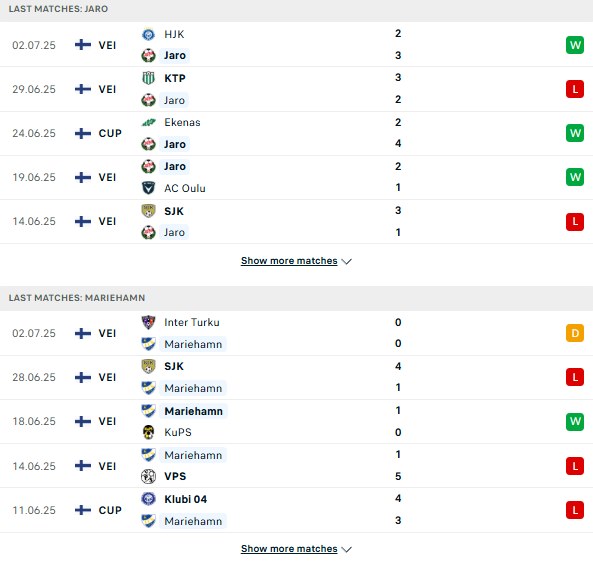This screenshot has width=593, height=564.
Task: Click the Ekenas green logo icon
Action: [x=148, y=122]
